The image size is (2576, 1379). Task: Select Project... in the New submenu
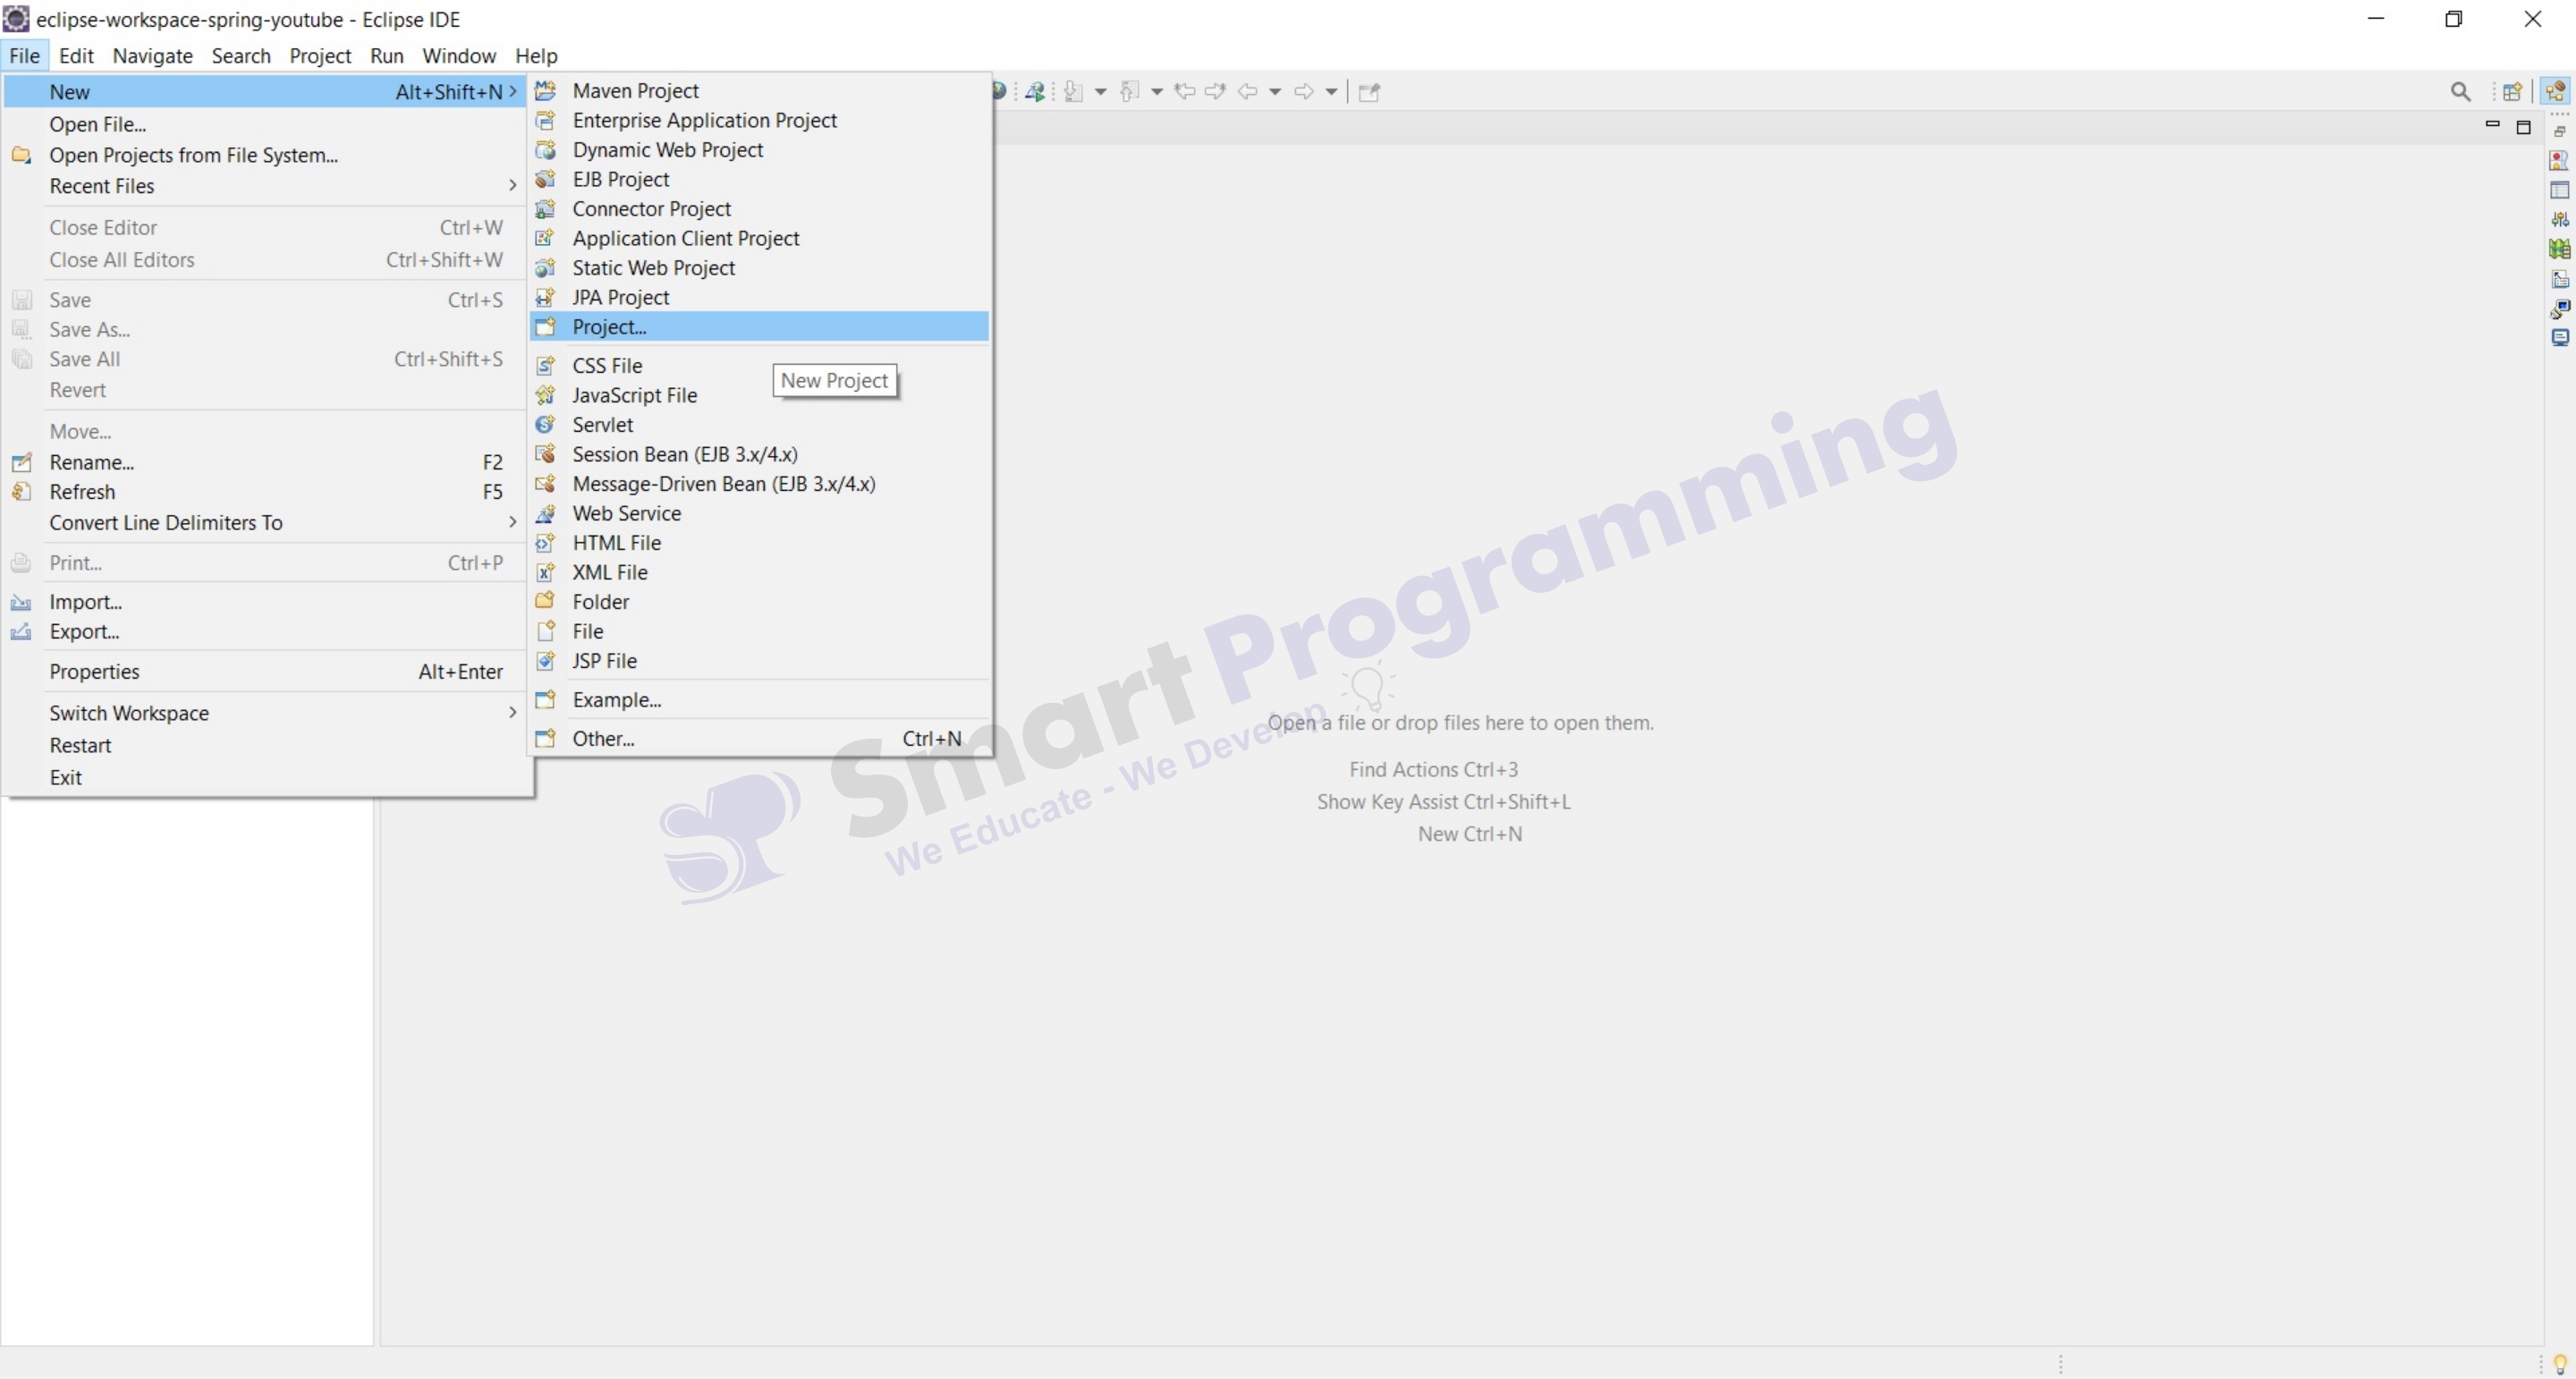point(760,327)
